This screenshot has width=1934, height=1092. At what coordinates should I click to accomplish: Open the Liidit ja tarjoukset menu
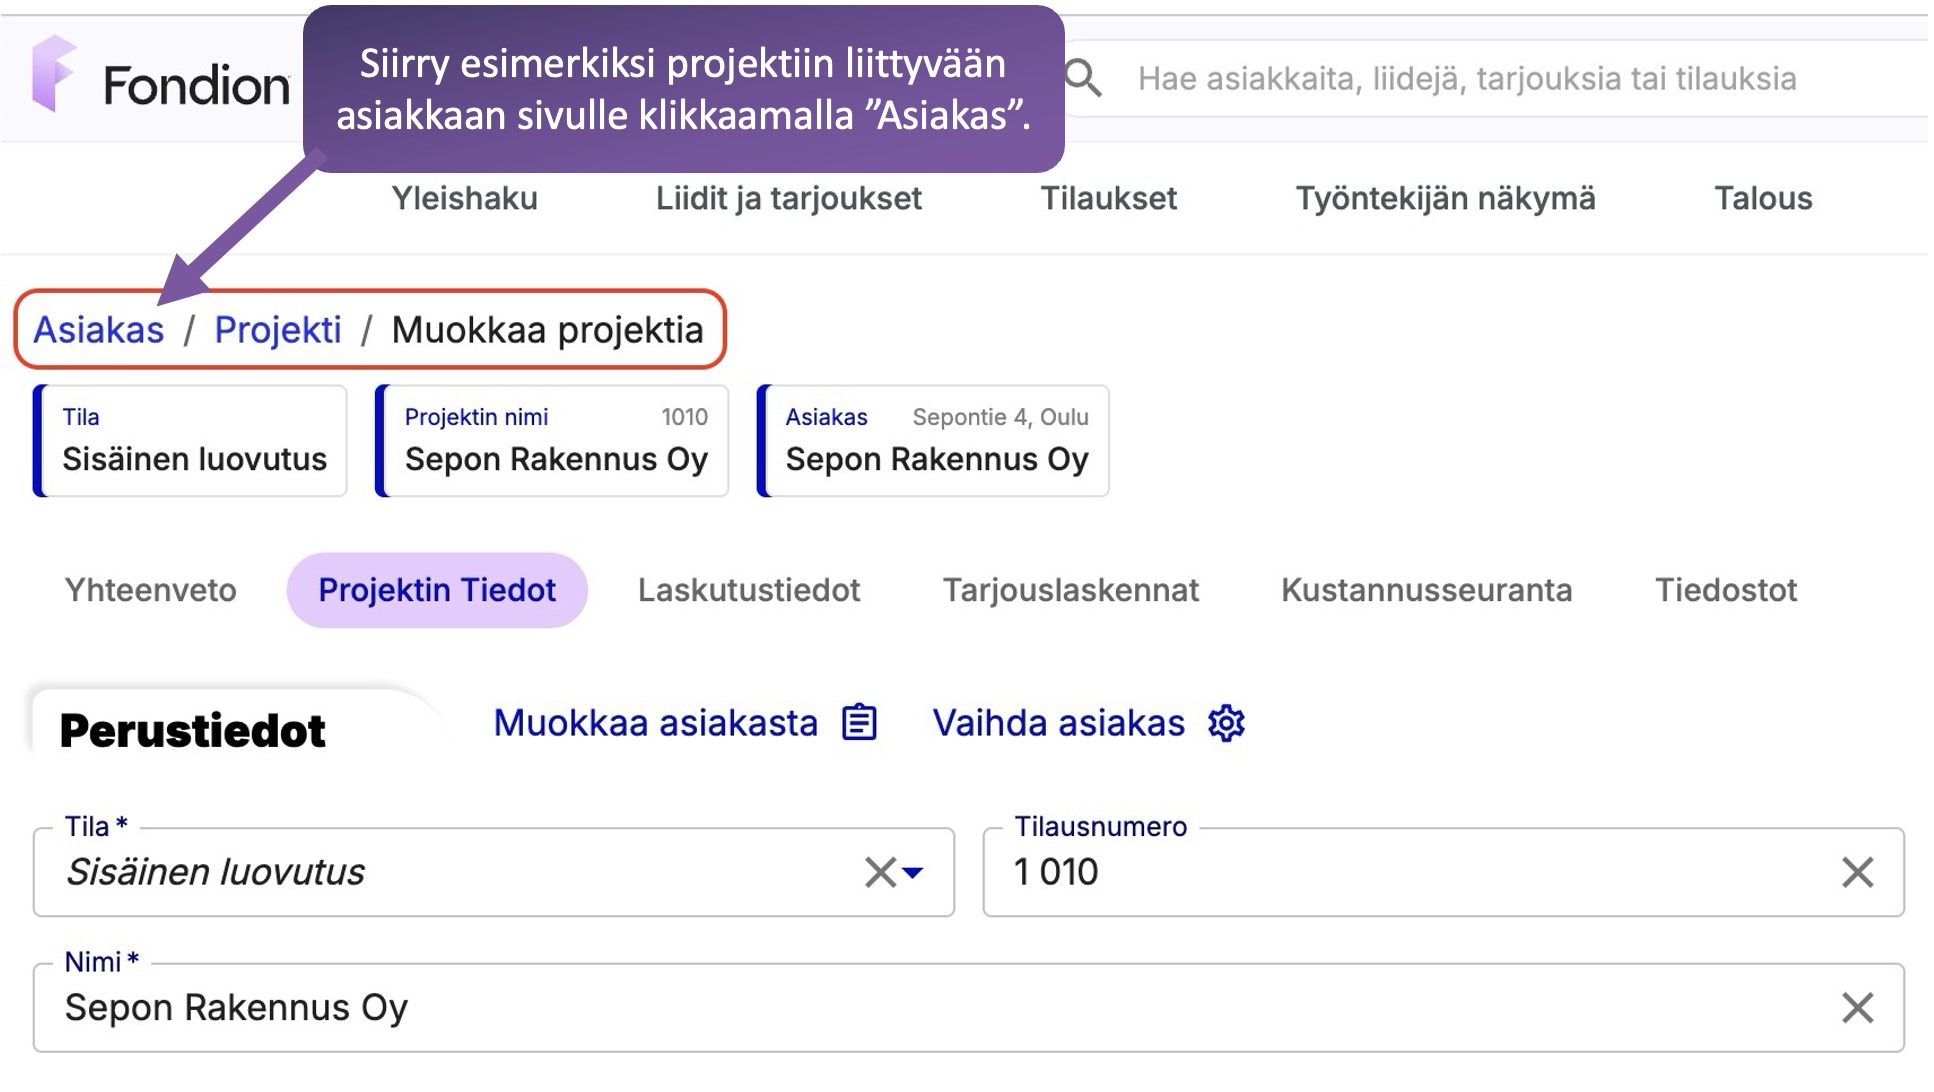tap(788, 198)
